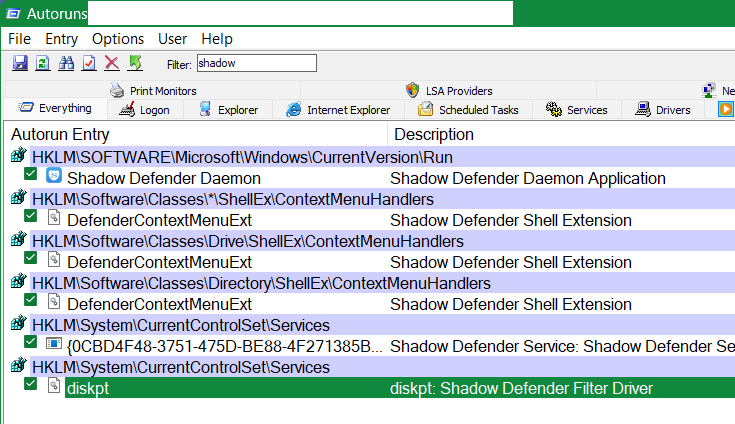Open the File menu
The width and height of the screenshot is (735, 424).
19,39
